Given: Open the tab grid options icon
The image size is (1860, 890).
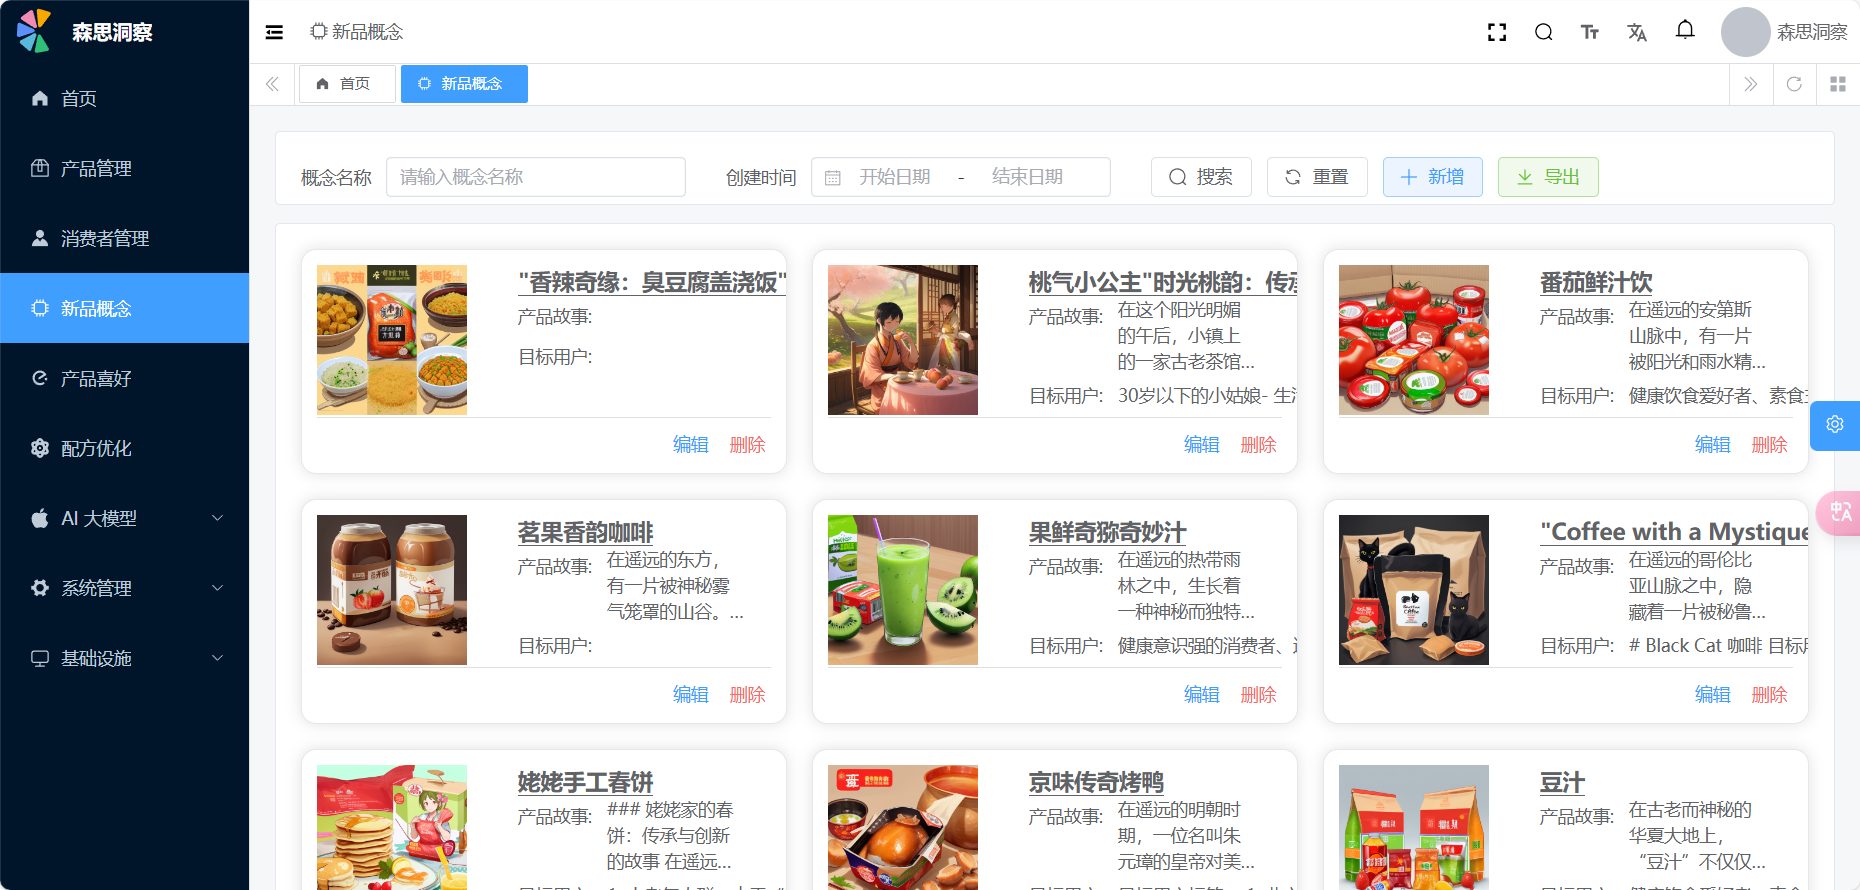Looking at the screenshot, I should pyautogui.click(x=1838, y=84).
